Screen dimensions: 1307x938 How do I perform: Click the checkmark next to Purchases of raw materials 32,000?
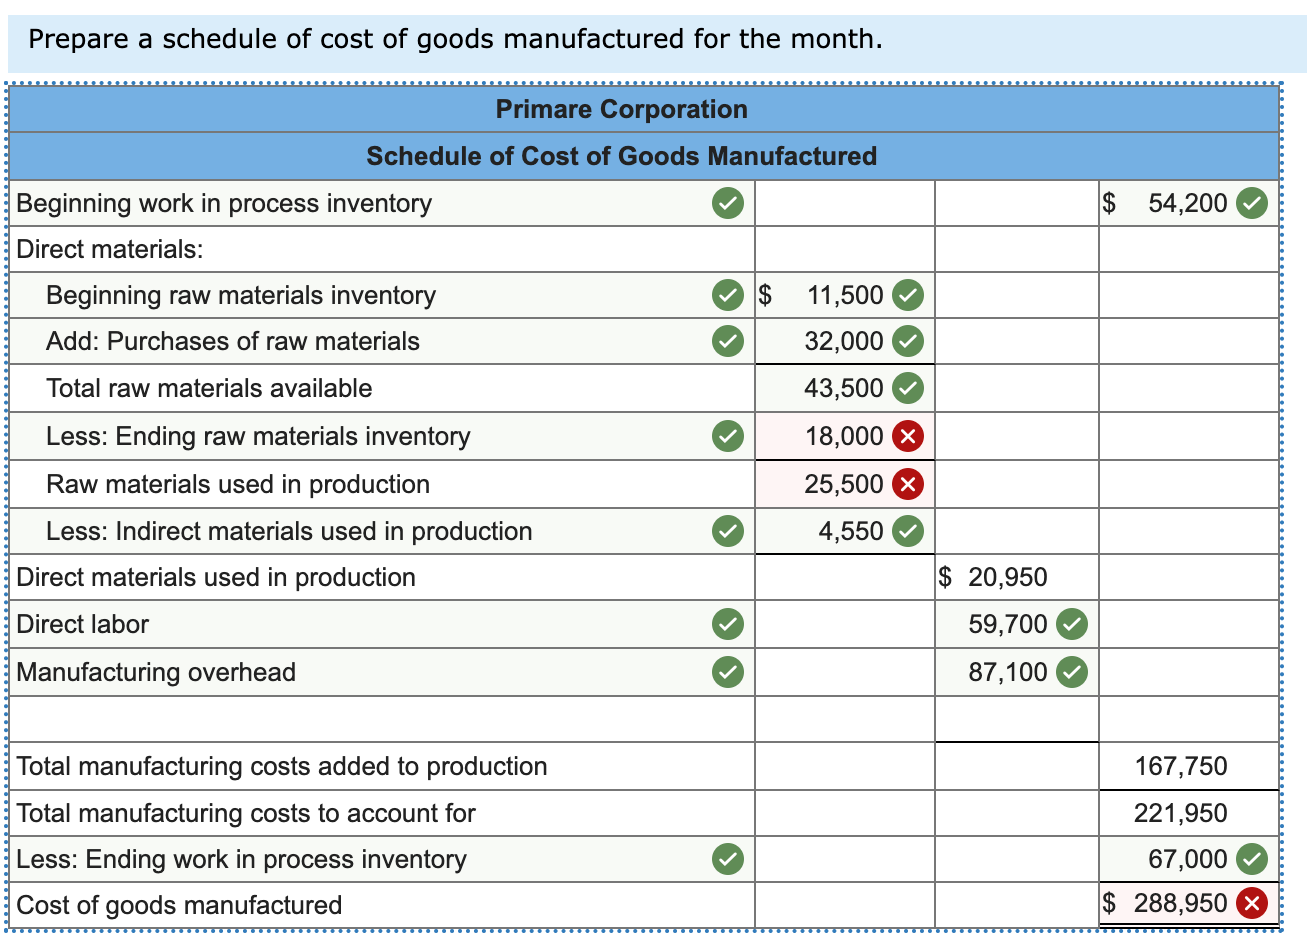tap(907, 341)
